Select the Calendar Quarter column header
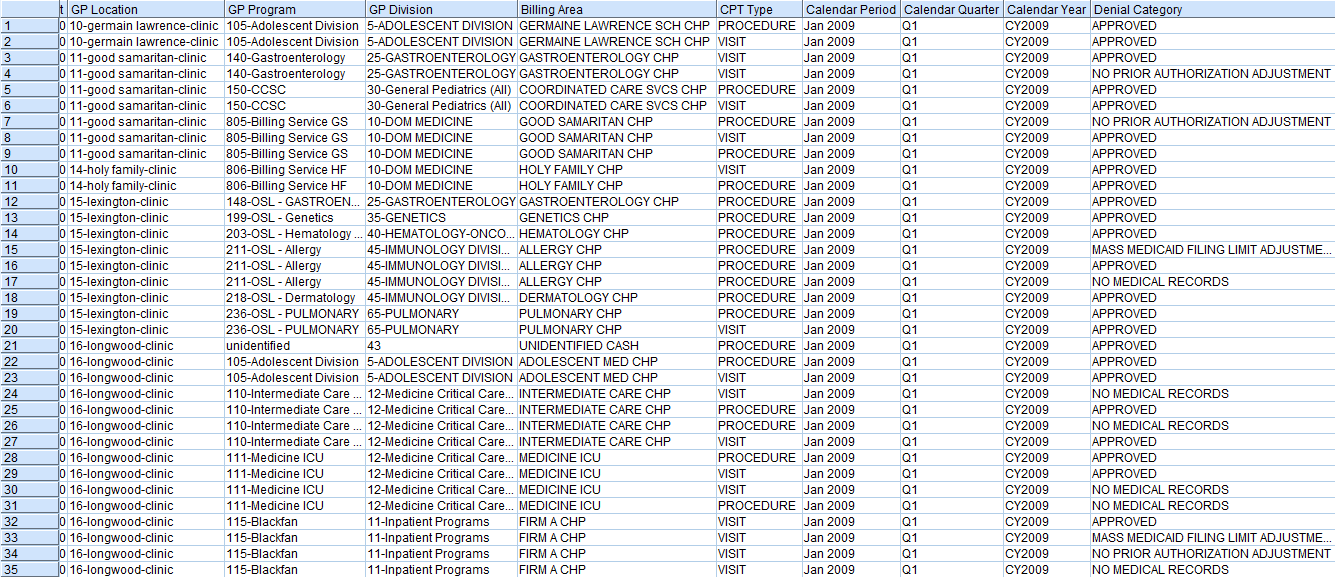Image resolution: width=1335 pixels, height=577 pixels. click(x=948, y=8)
